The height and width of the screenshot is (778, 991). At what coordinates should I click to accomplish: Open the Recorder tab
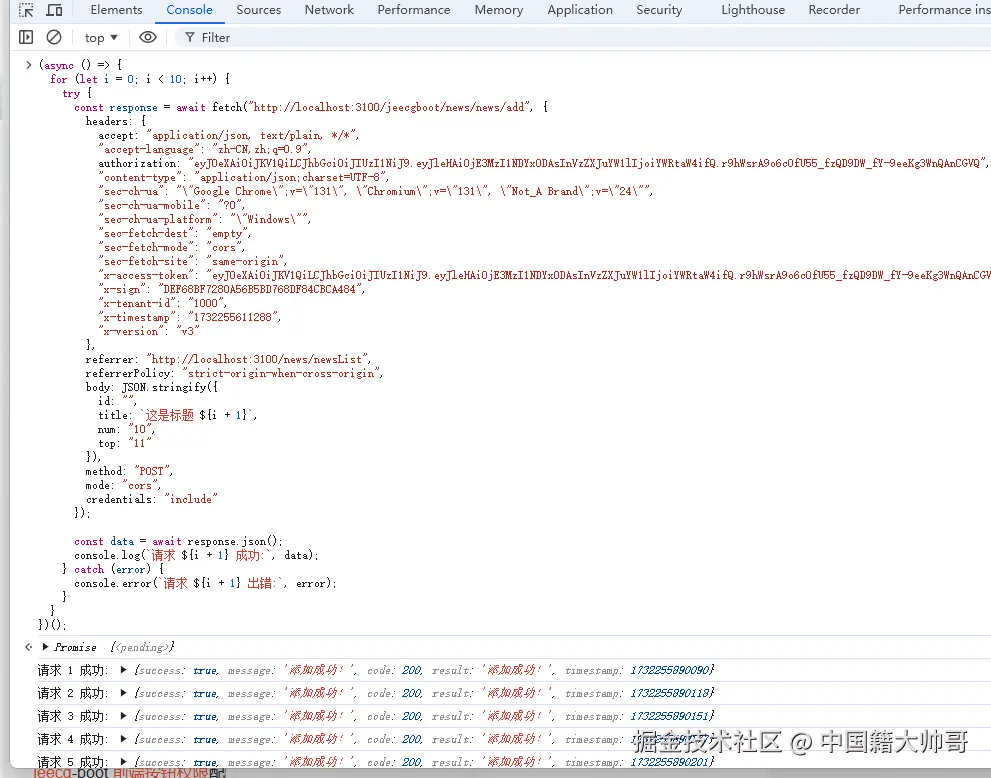tap(834, 10)
